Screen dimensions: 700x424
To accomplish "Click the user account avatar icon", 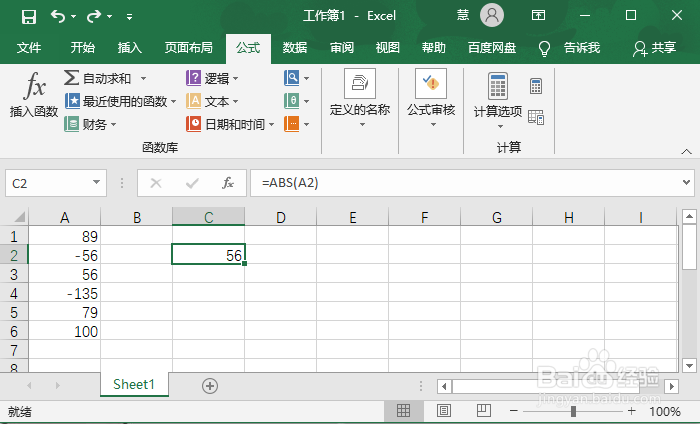I will click(492, 15).
